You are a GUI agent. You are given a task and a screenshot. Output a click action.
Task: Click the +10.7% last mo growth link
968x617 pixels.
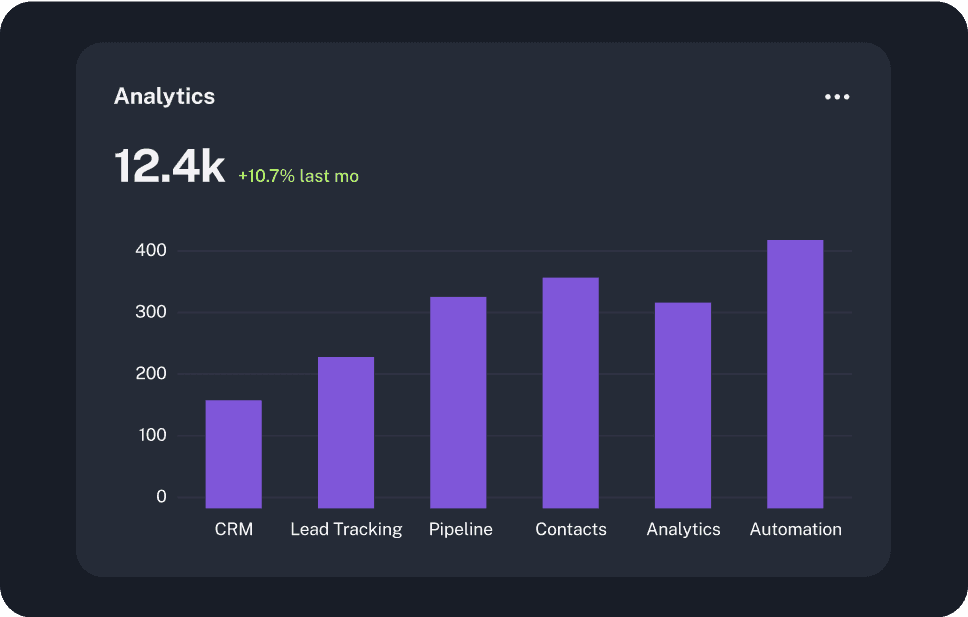[x=298, y=175]
